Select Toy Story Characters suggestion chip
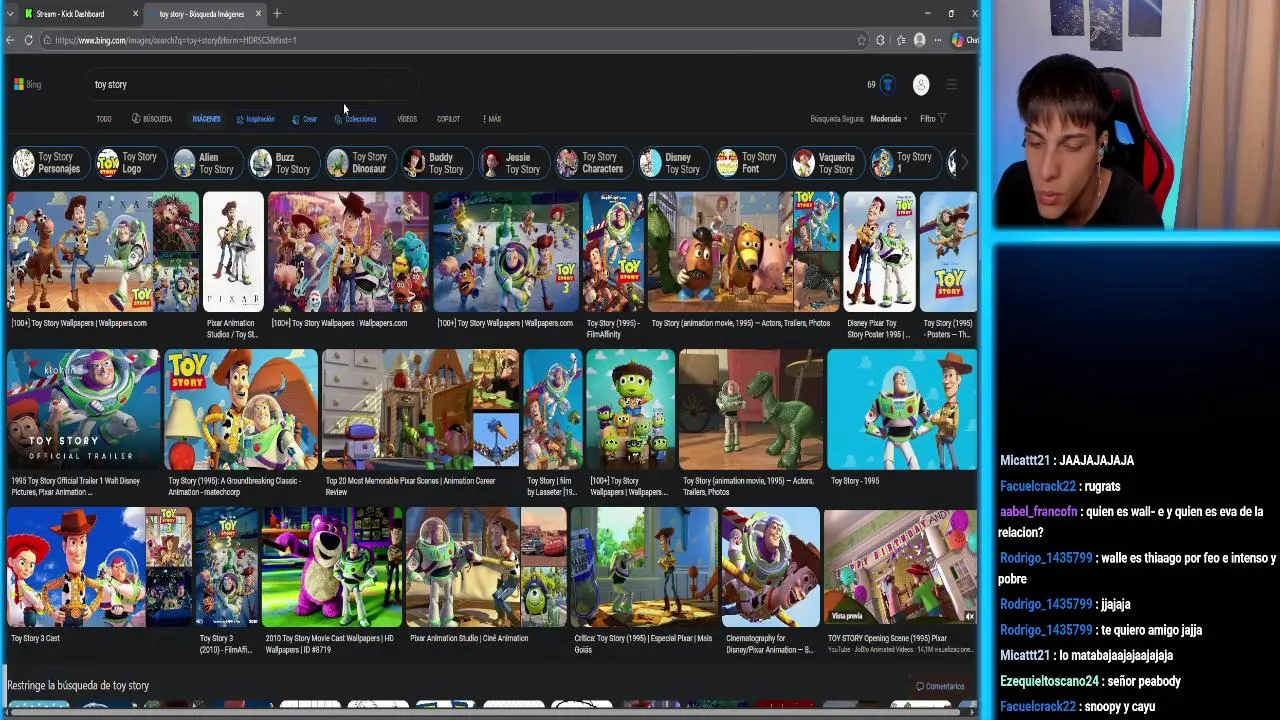The width and height of the screenshot is (1280, 720). [x=592, y=163]
